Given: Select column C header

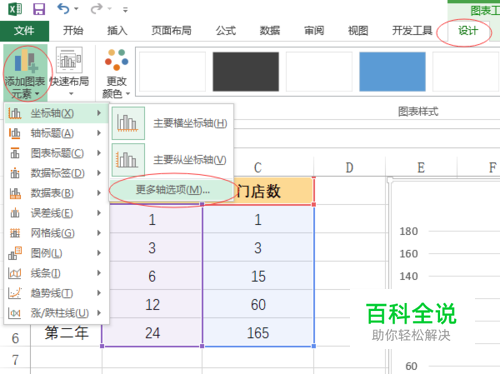Looking at the screenshot, I should pyautogui.click(x=258, y=168).
